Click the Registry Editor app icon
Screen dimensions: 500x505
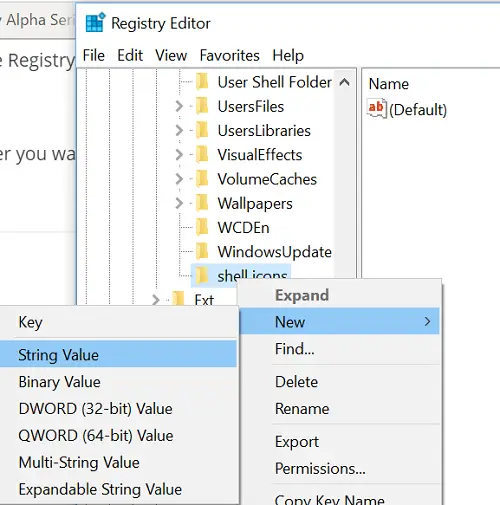point(95,22)
